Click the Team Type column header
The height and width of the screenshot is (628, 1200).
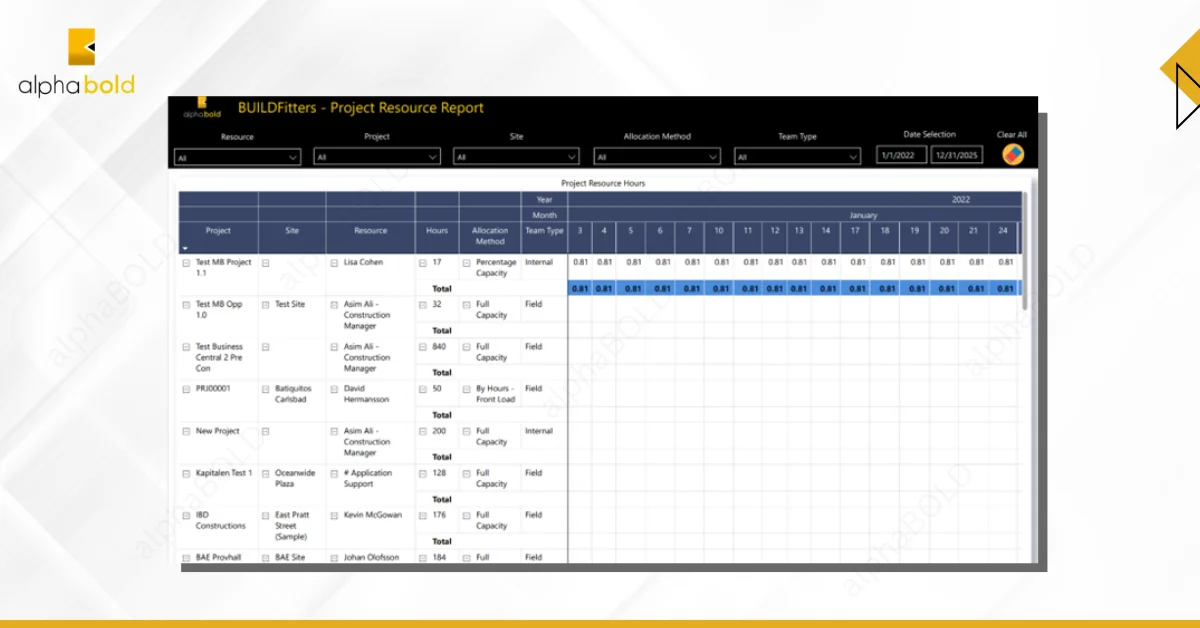point(544,230)
